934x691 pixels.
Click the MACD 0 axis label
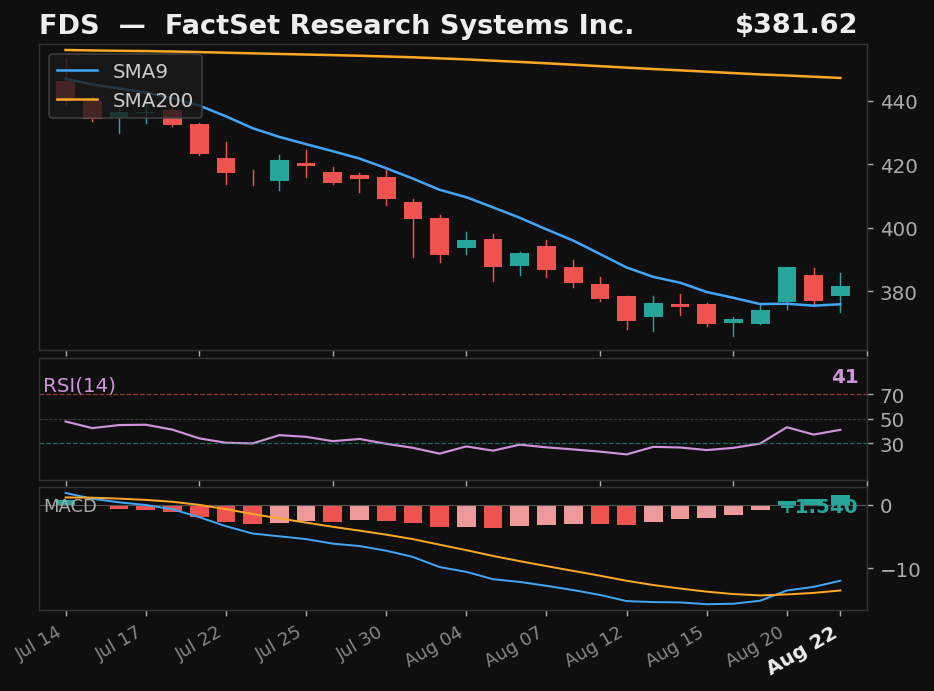[x=886, y=506]
